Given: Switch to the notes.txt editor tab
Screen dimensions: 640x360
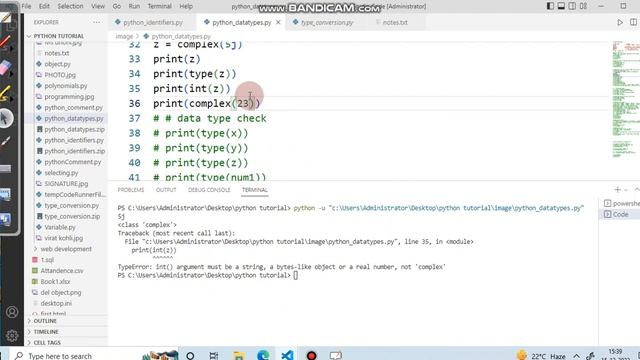Looking at the screenshot, I should pos(395,22).
